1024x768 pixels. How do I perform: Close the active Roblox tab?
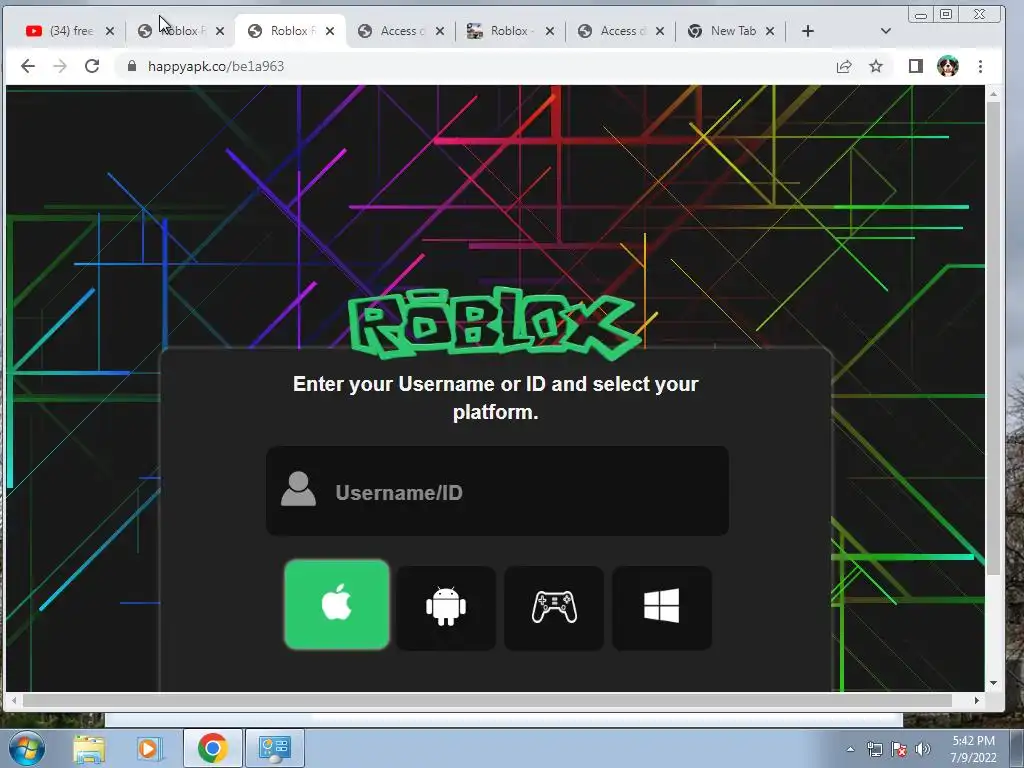point(330,31)
